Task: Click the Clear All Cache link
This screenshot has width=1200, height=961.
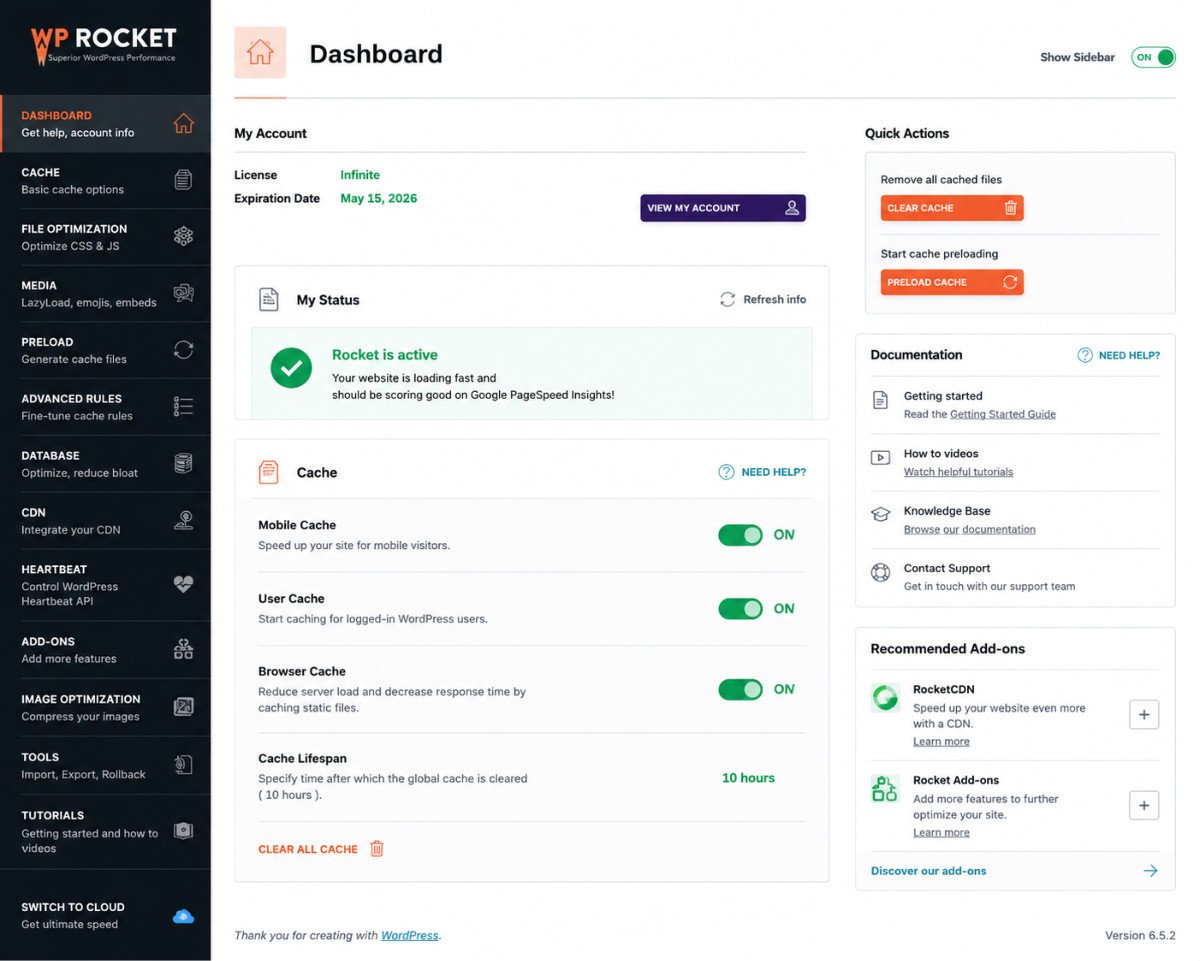Action: pos(308,849)
